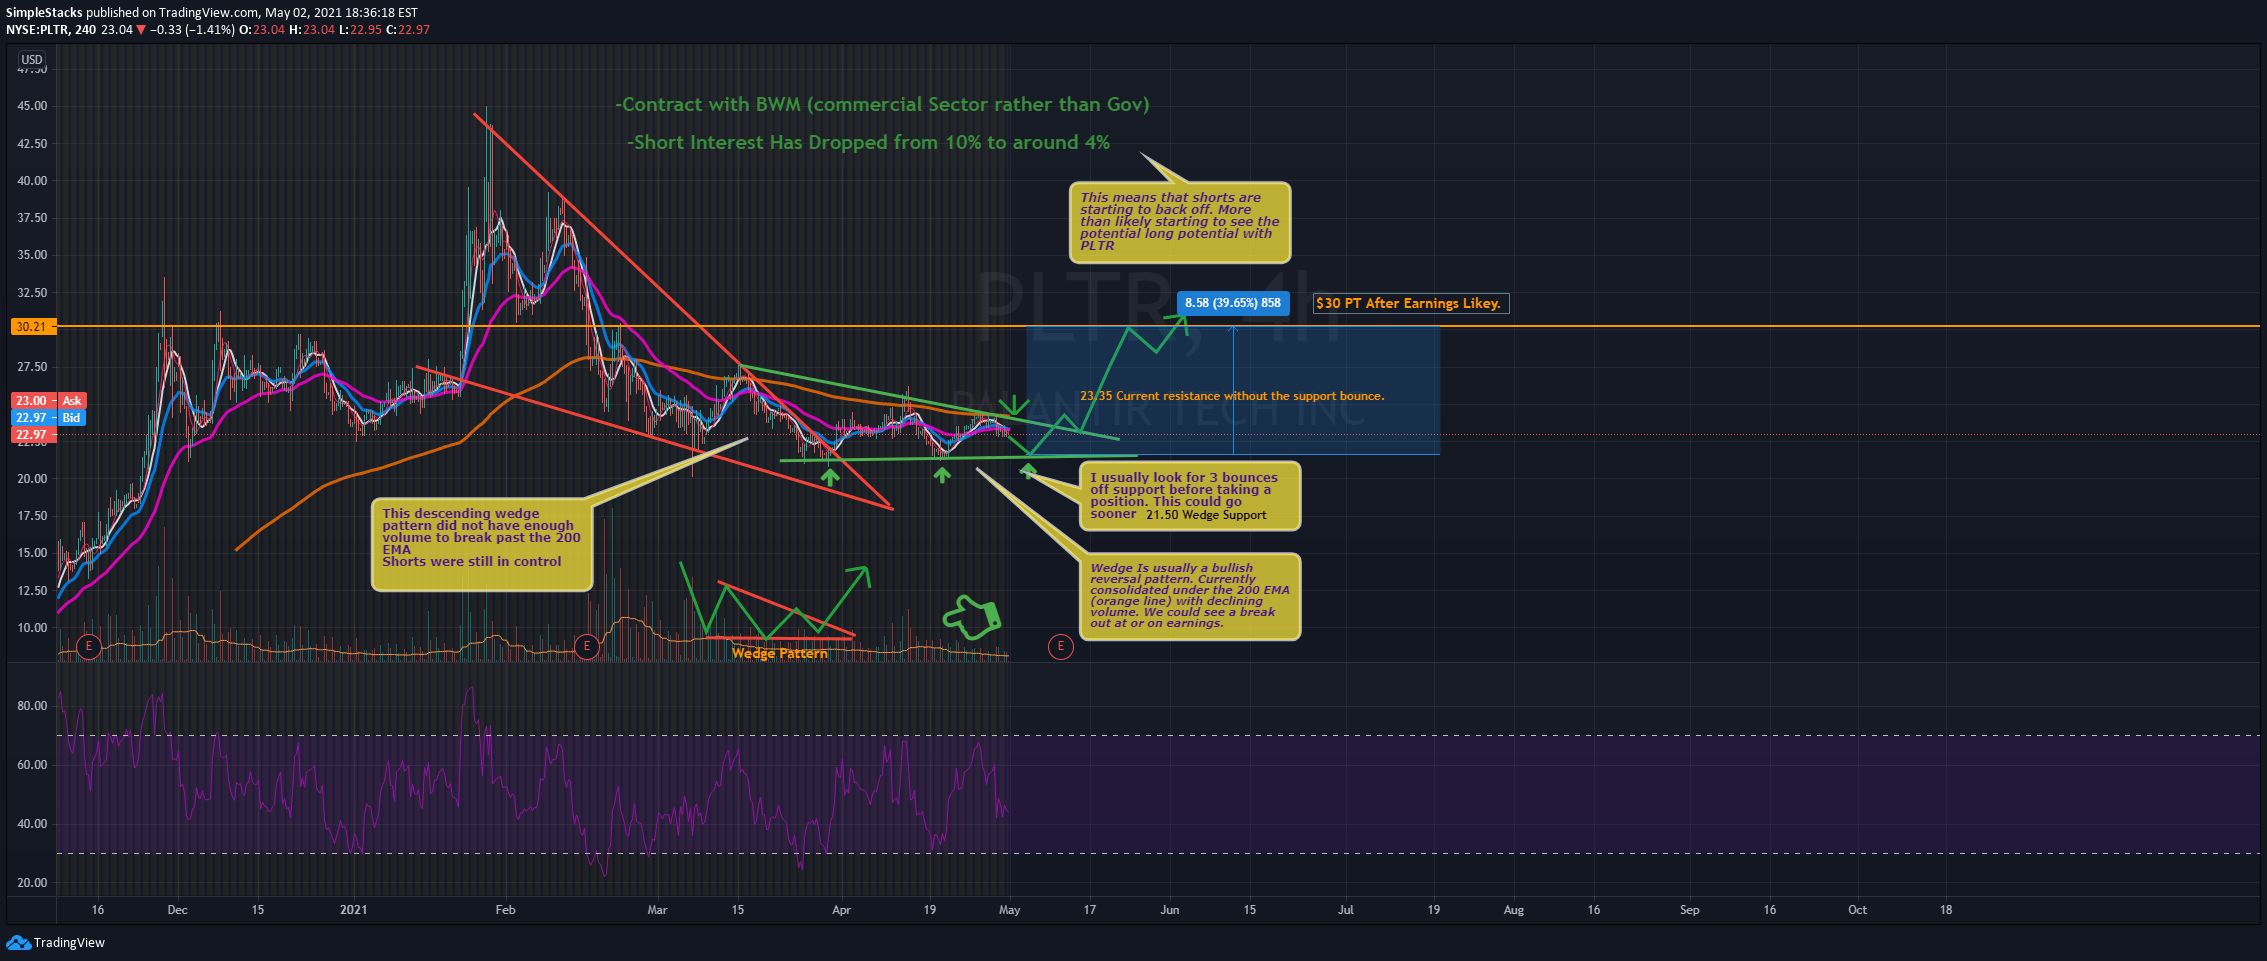Click the USD currency label
Viewport: 2267px width, 961px height.
point(32,60)
